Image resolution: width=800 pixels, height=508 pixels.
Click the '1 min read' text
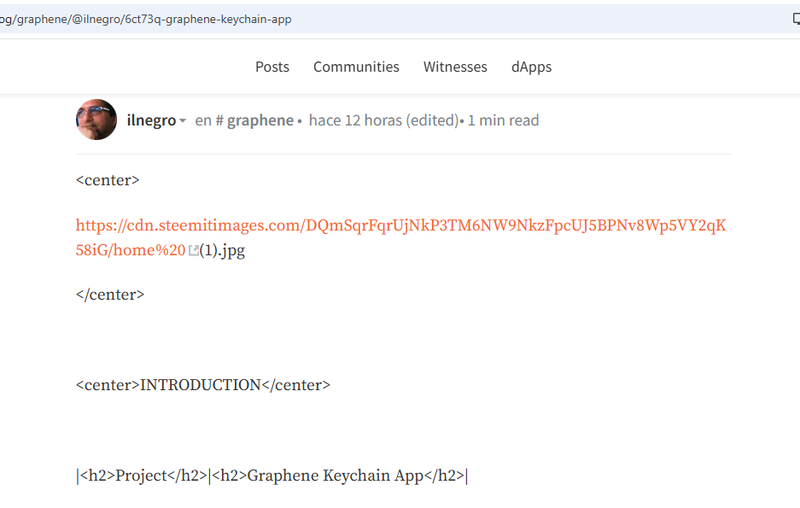coord(503,120)
